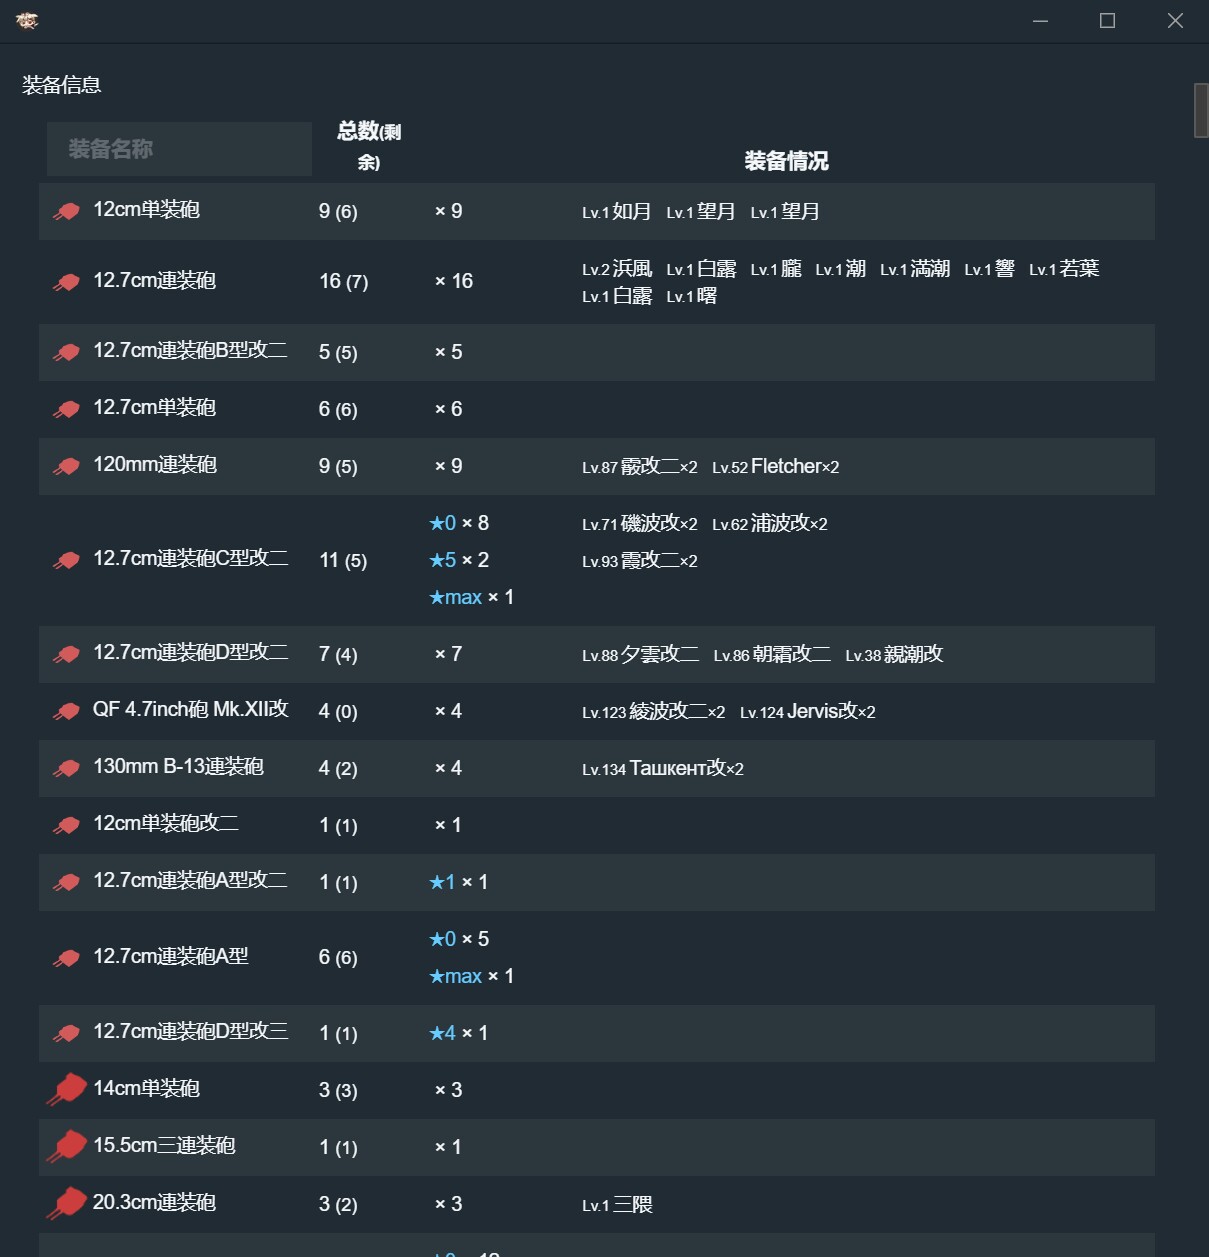
Task: Click the ★5 × 2 improvement level entry
Action: (x=459, y=560)
